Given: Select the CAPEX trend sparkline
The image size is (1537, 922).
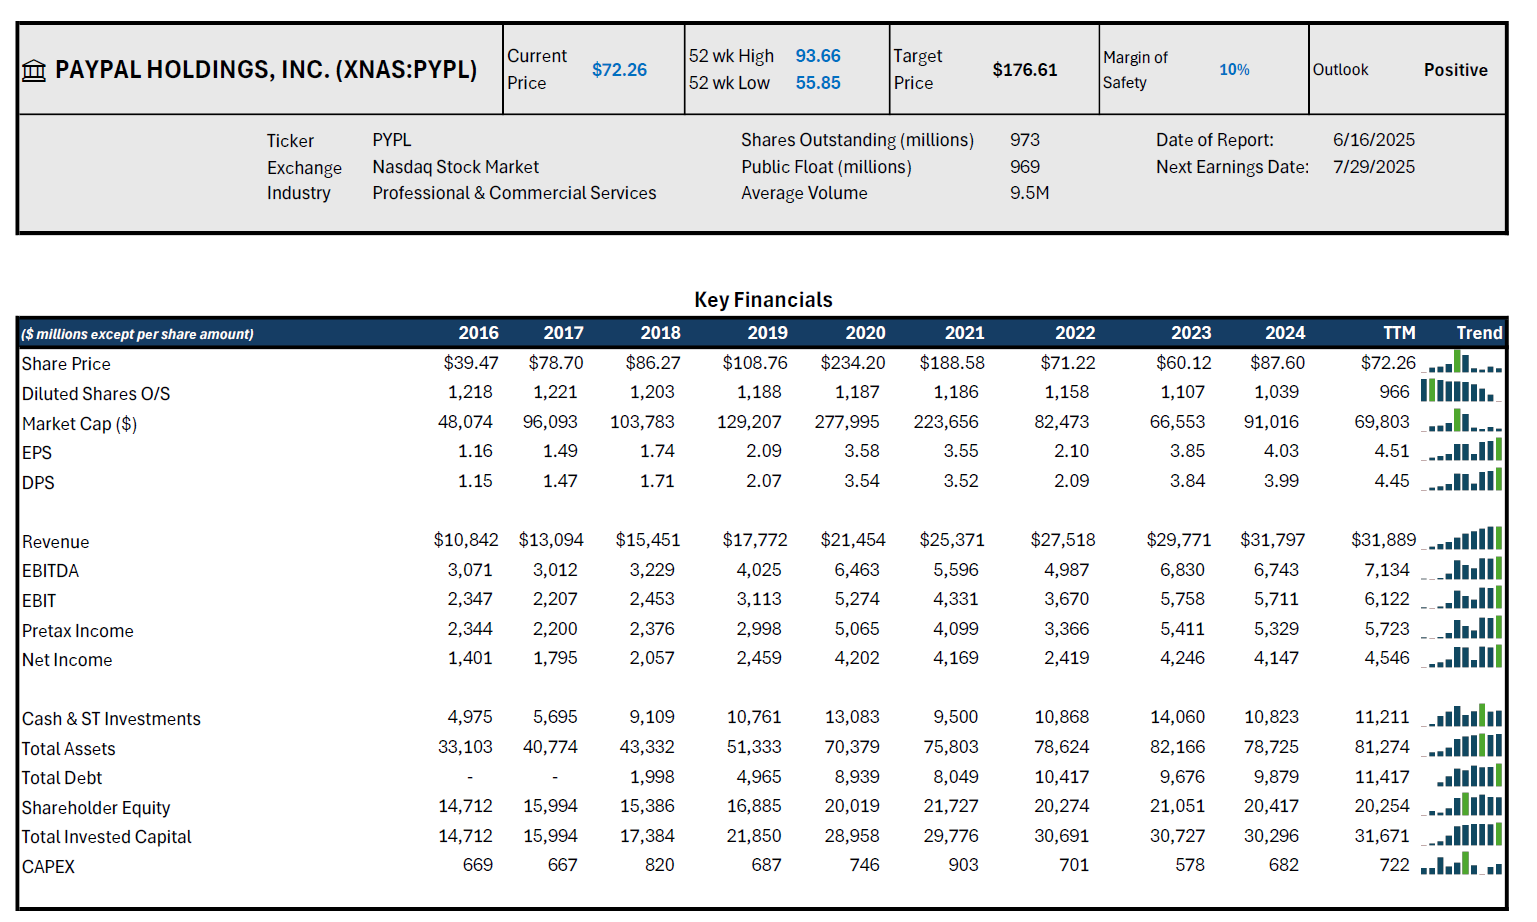Looking at the screenshot, I should click(x=1461, y=865).
